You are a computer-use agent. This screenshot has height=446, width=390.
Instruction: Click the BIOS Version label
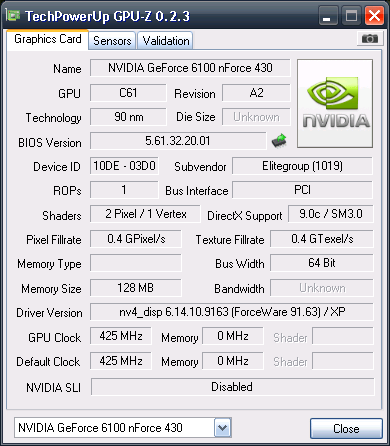pos(50,143)
